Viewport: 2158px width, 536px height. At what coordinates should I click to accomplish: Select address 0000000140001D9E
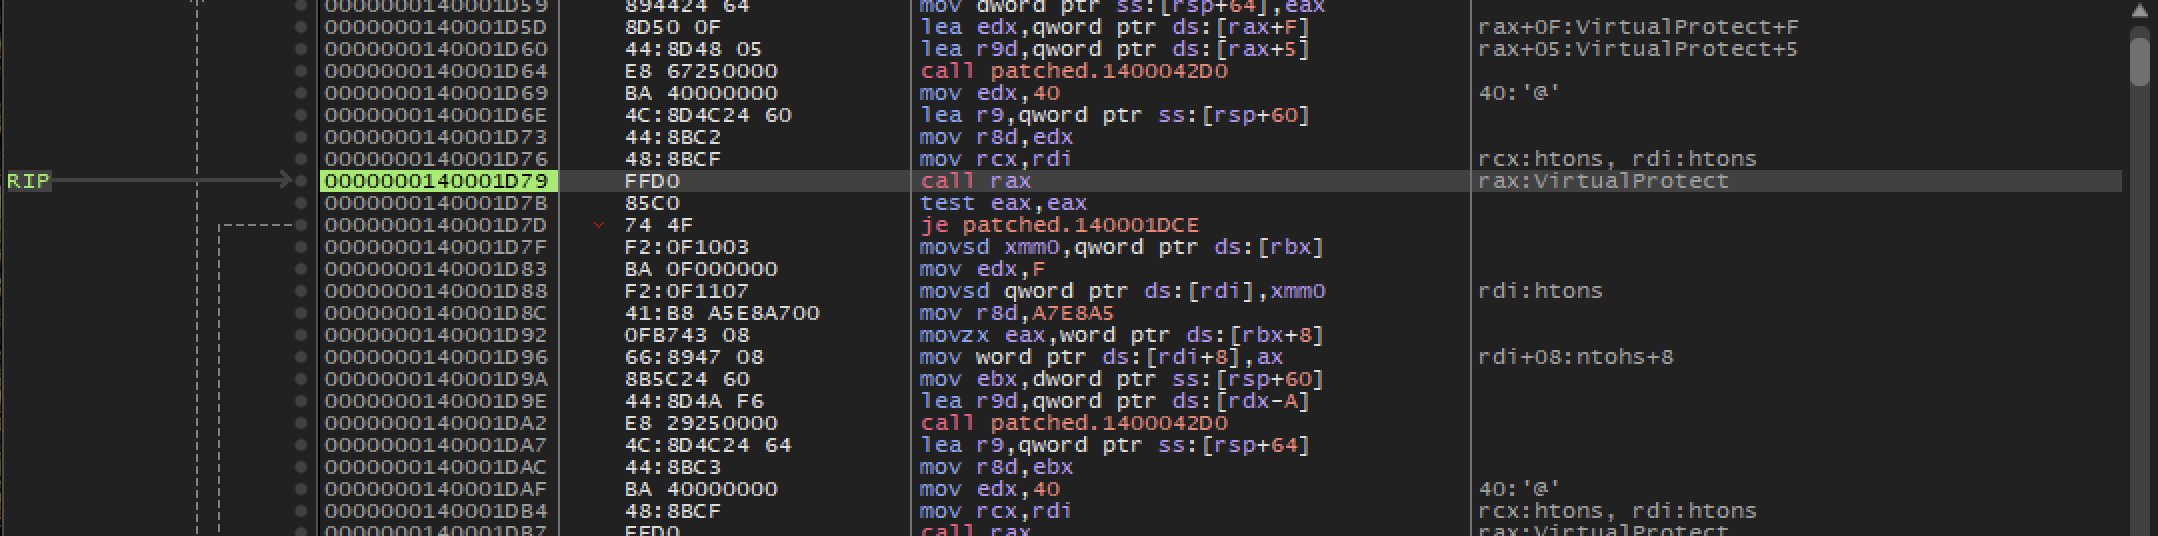click(436, 401)
